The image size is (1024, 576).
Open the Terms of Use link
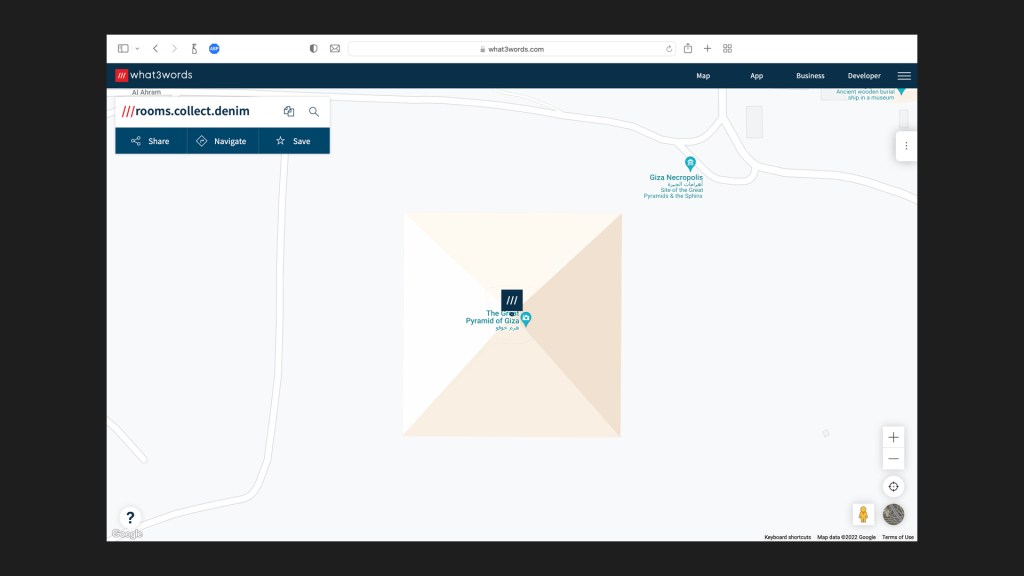click(x=897, y=536)
